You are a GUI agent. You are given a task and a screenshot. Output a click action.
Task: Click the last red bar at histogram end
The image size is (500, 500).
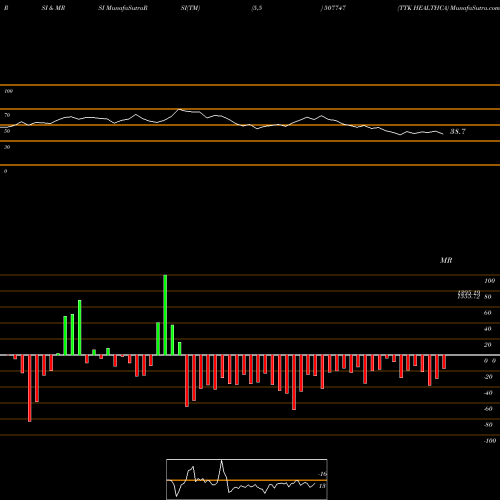(x=444, y=362)
